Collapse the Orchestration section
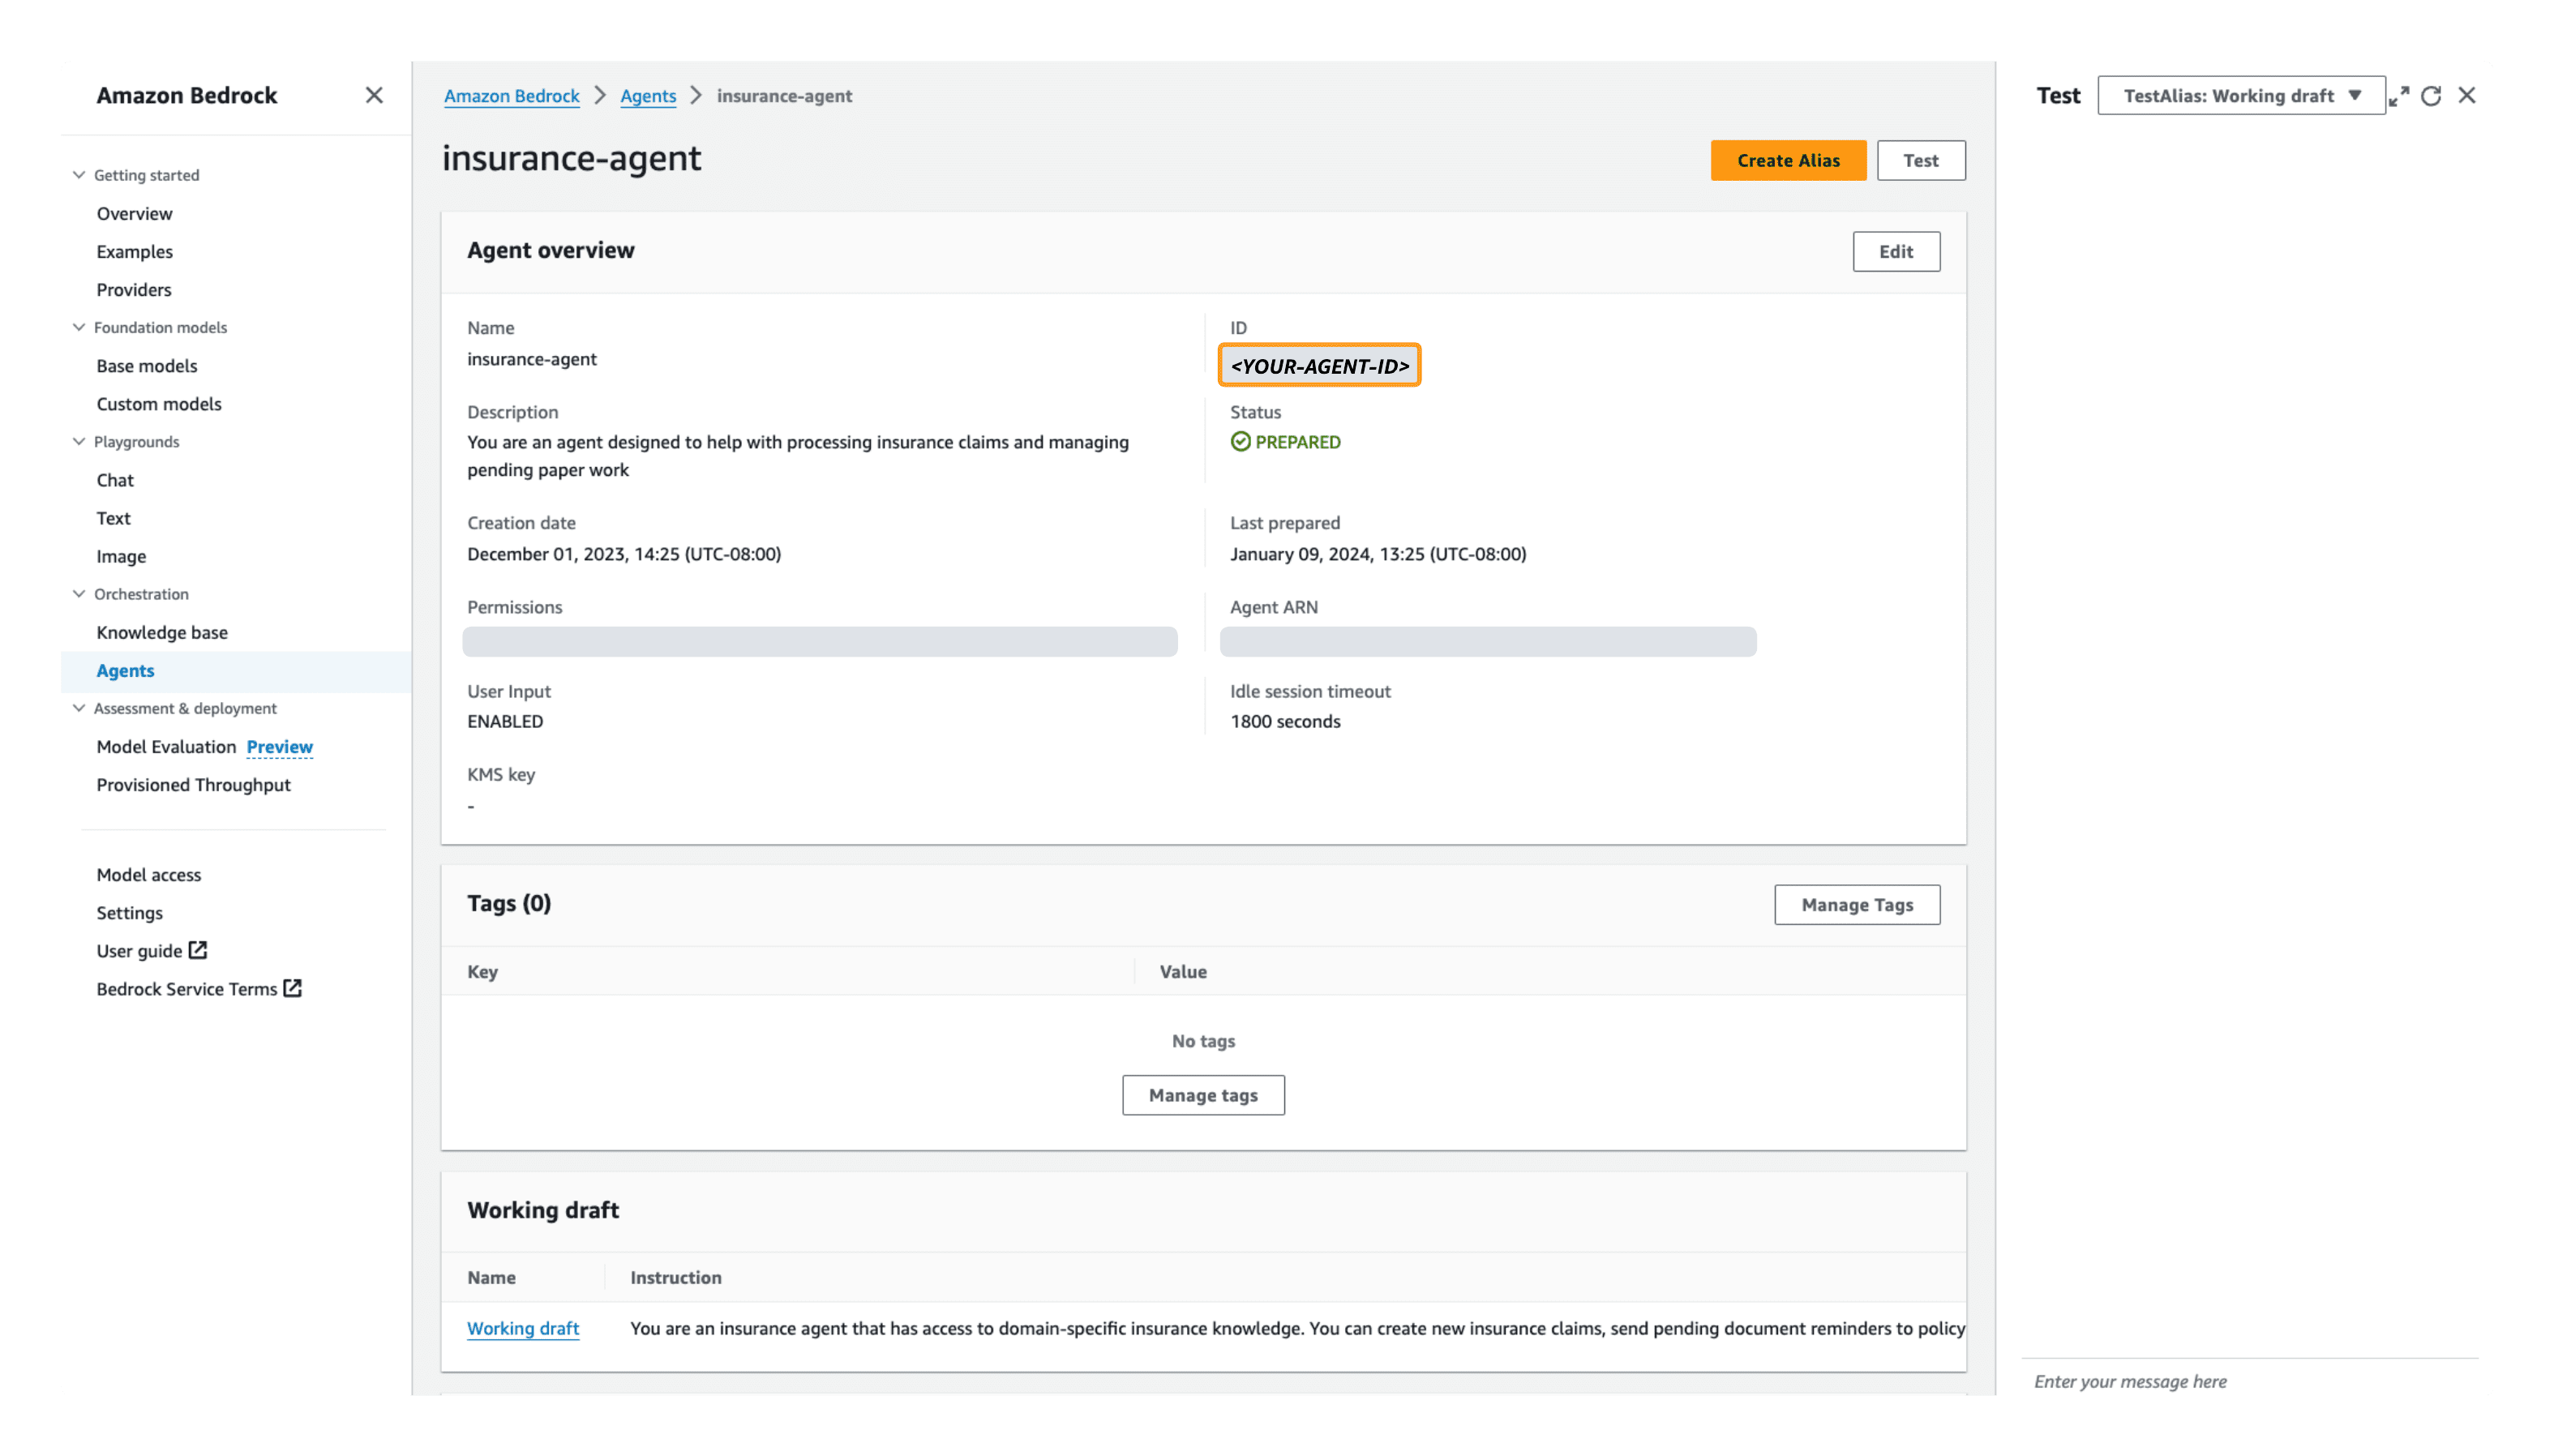Image resolution: width=2554 pixels, height=1456 pixels. 79,594
